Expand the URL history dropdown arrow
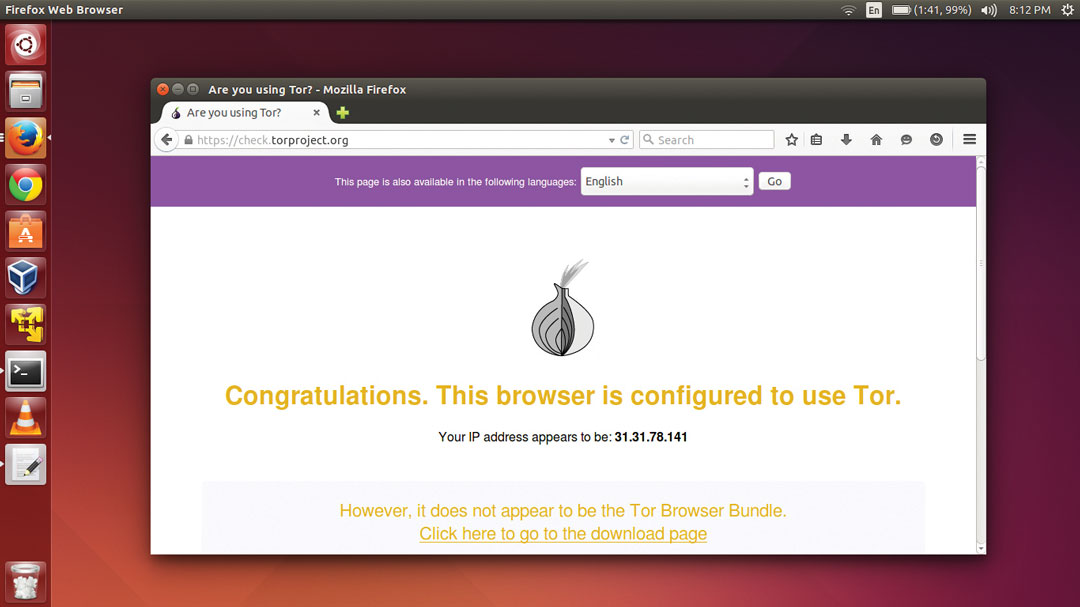Screen dimensions: 1080x607 click(612, 141)
